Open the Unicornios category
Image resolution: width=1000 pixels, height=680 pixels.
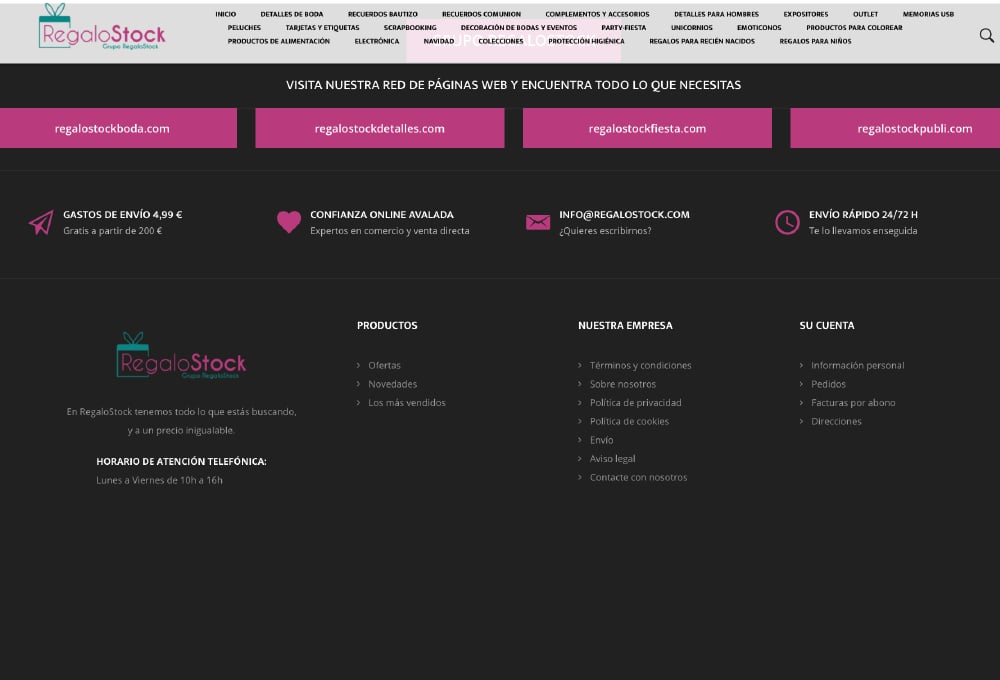tap(691, 28)
